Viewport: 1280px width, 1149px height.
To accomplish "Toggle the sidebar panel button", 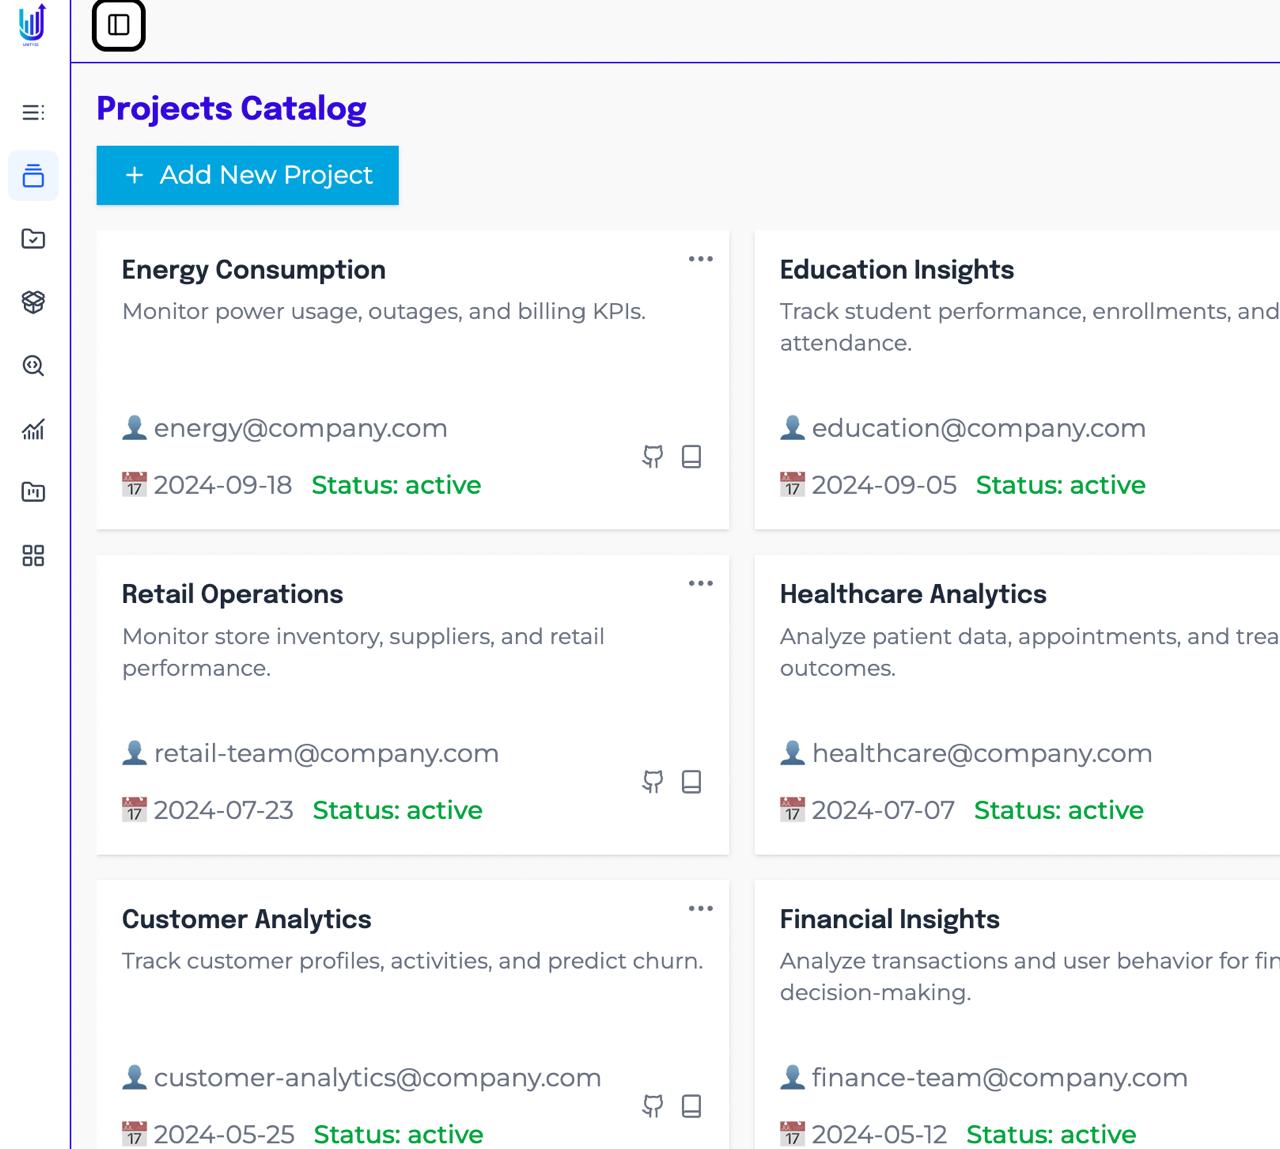I will coord(119,25).
